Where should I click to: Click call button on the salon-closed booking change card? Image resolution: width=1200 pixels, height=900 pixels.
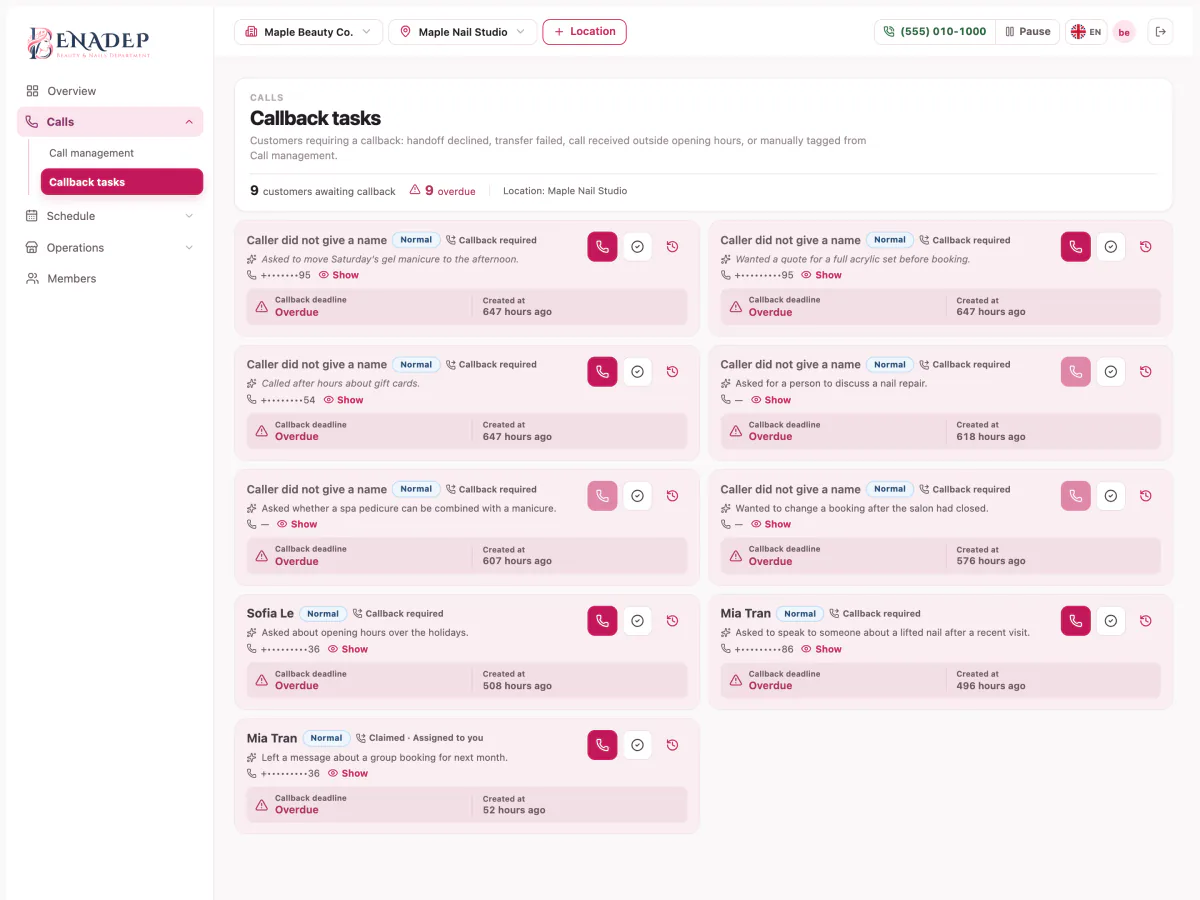[x=1076, y=496]
